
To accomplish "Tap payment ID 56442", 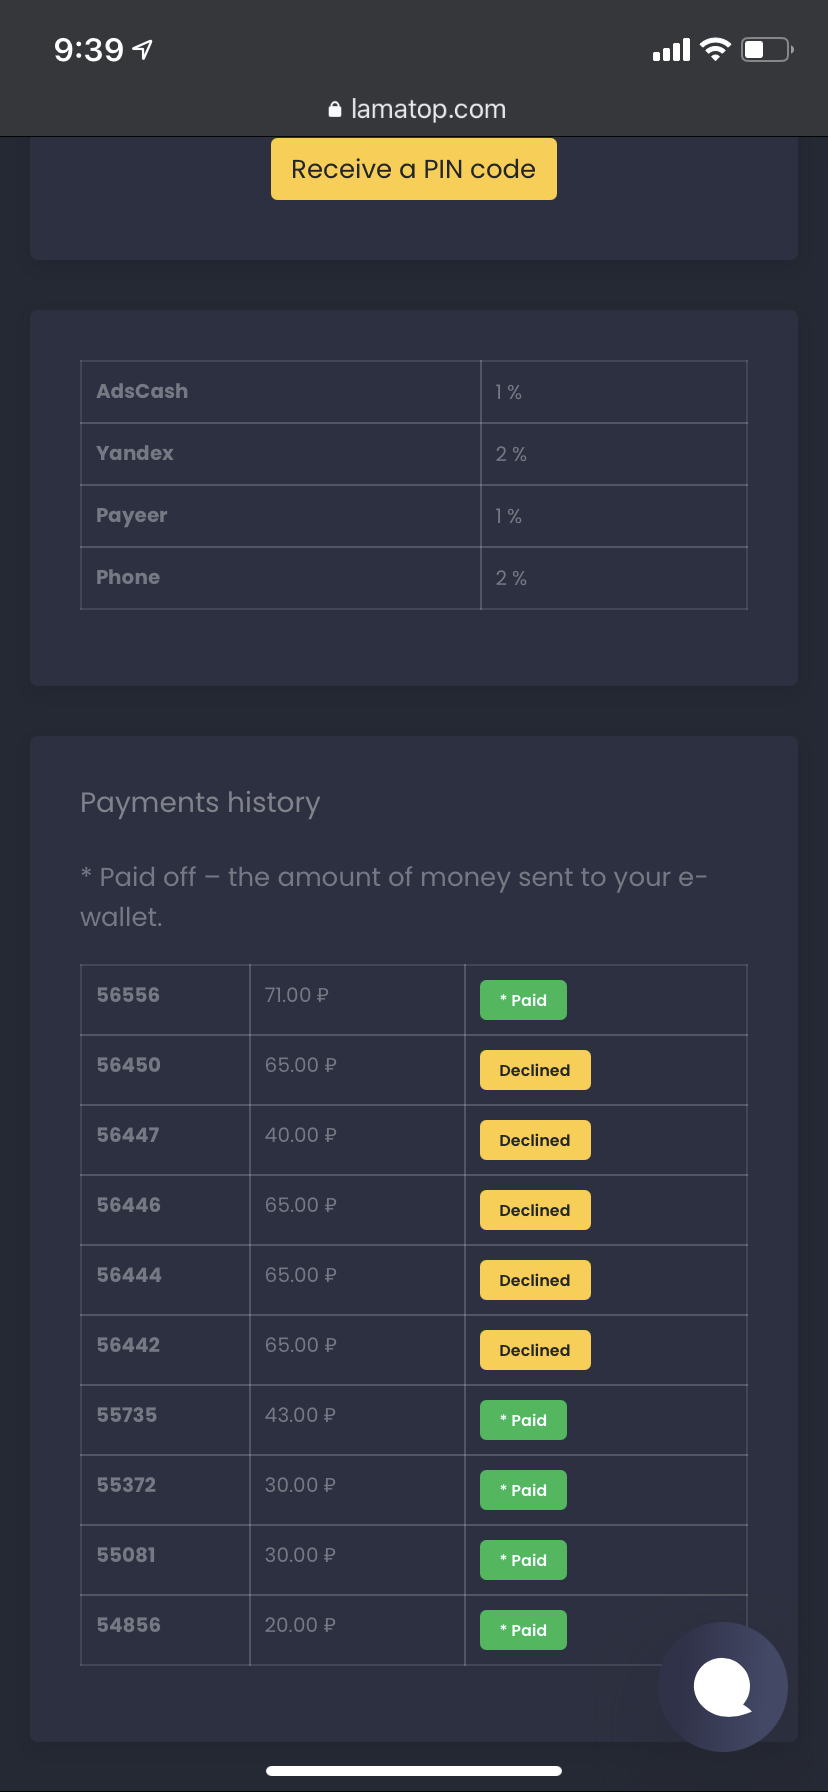I will (128, 1345).
